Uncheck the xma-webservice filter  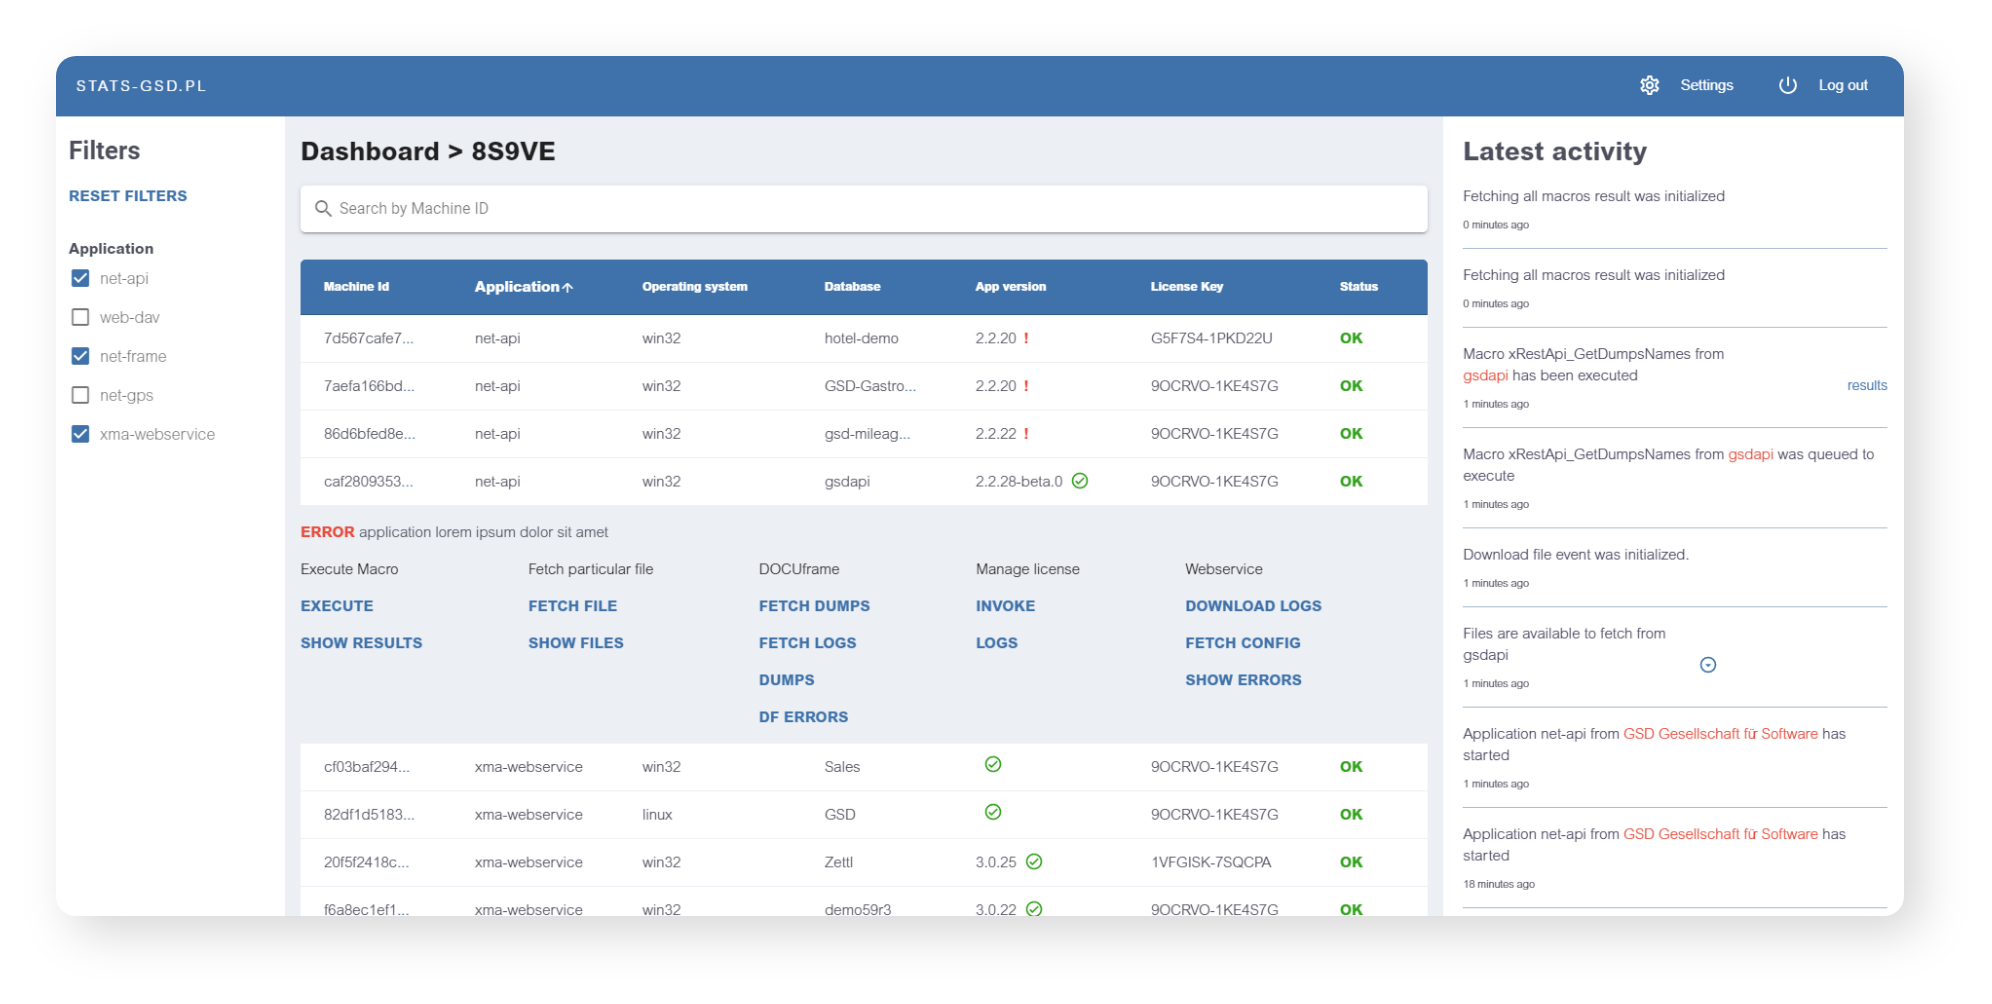(81, 434)
